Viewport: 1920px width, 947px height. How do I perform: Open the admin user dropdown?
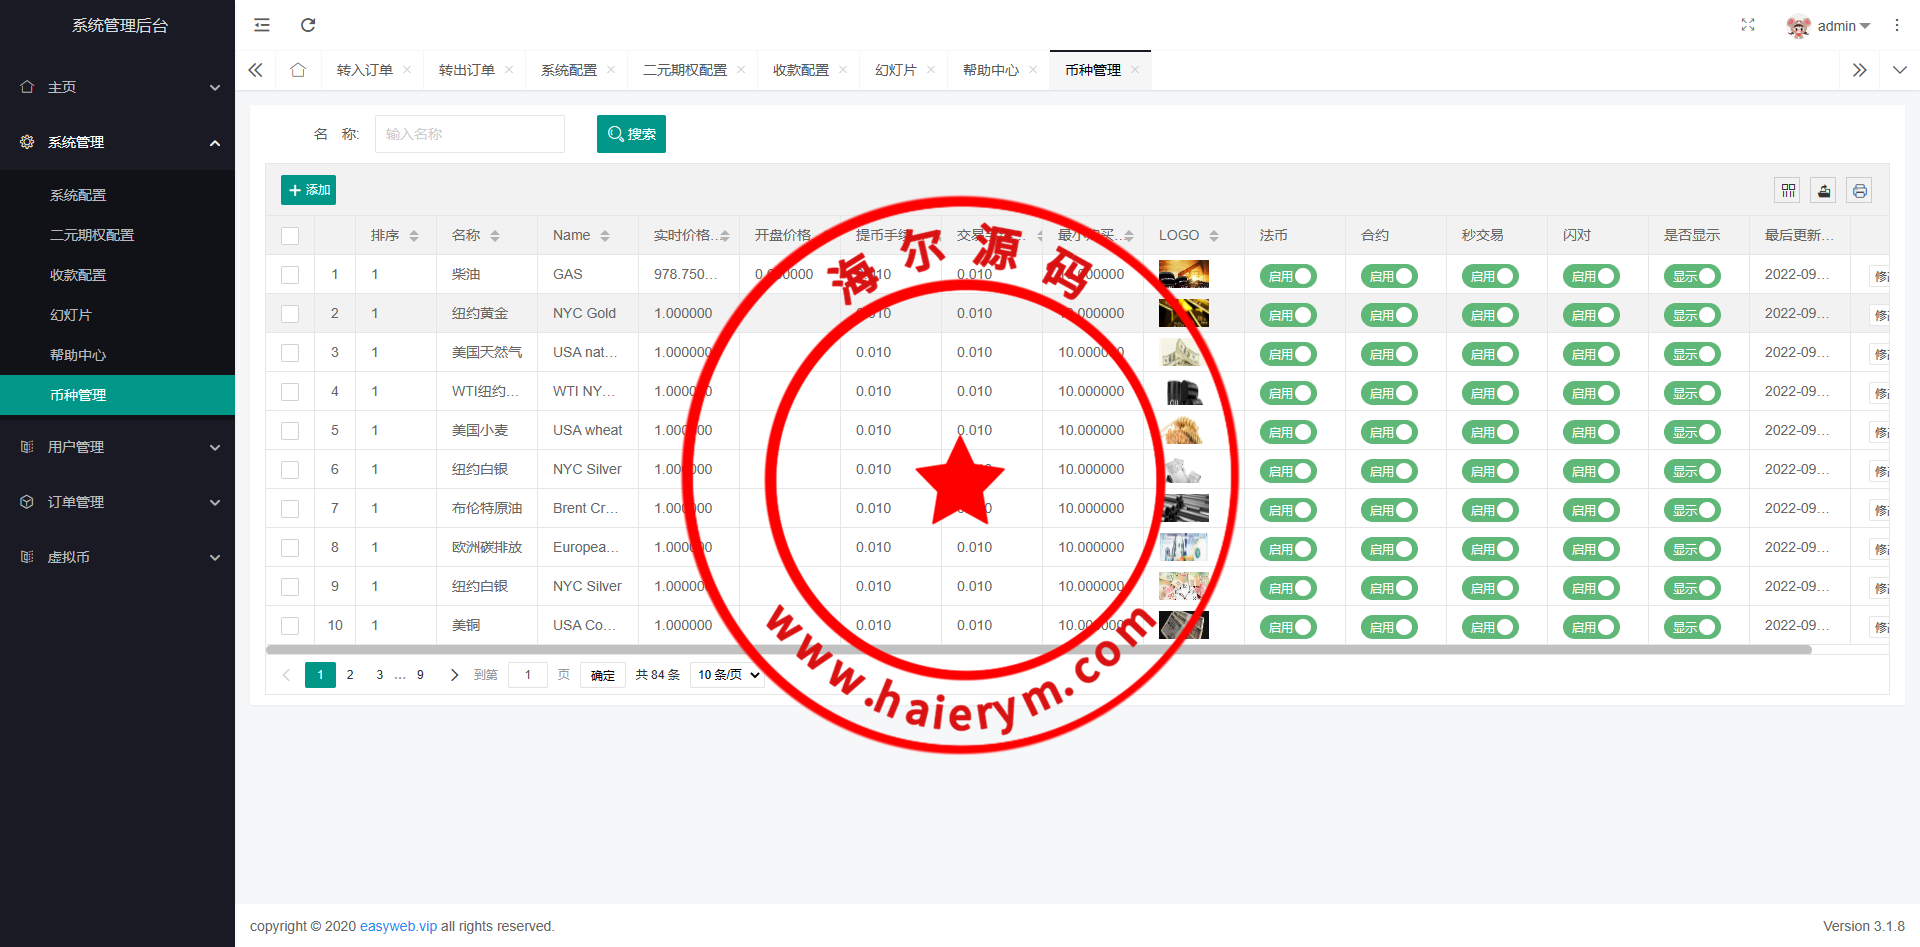coord(1830,26)
